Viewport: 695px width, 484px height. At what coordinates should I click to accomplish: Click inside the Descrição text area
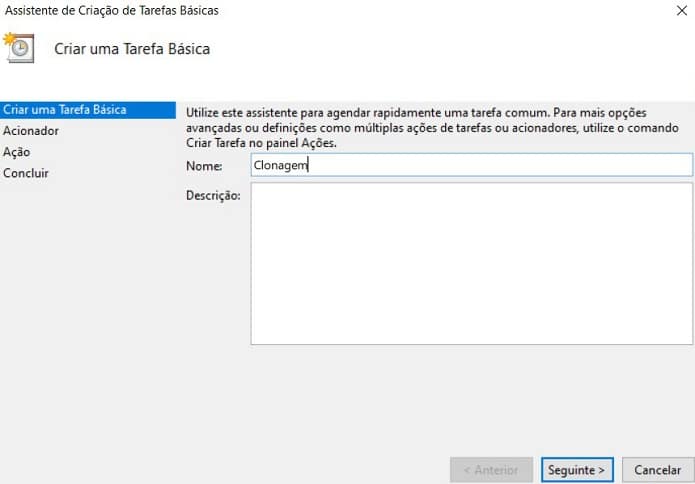(x=470, y=263)
